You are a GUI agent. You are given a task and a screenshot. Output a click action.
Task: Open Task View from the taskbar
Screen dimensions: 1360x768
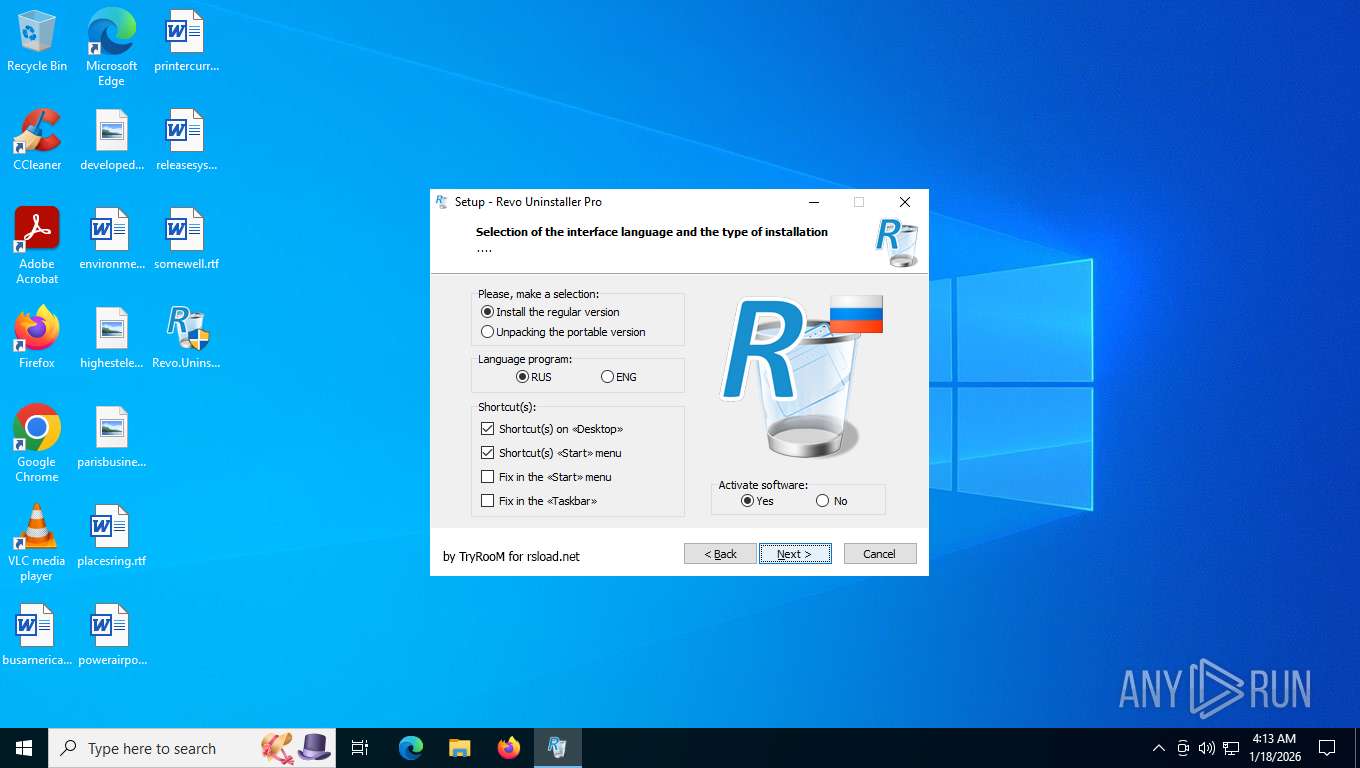(360, 748)
